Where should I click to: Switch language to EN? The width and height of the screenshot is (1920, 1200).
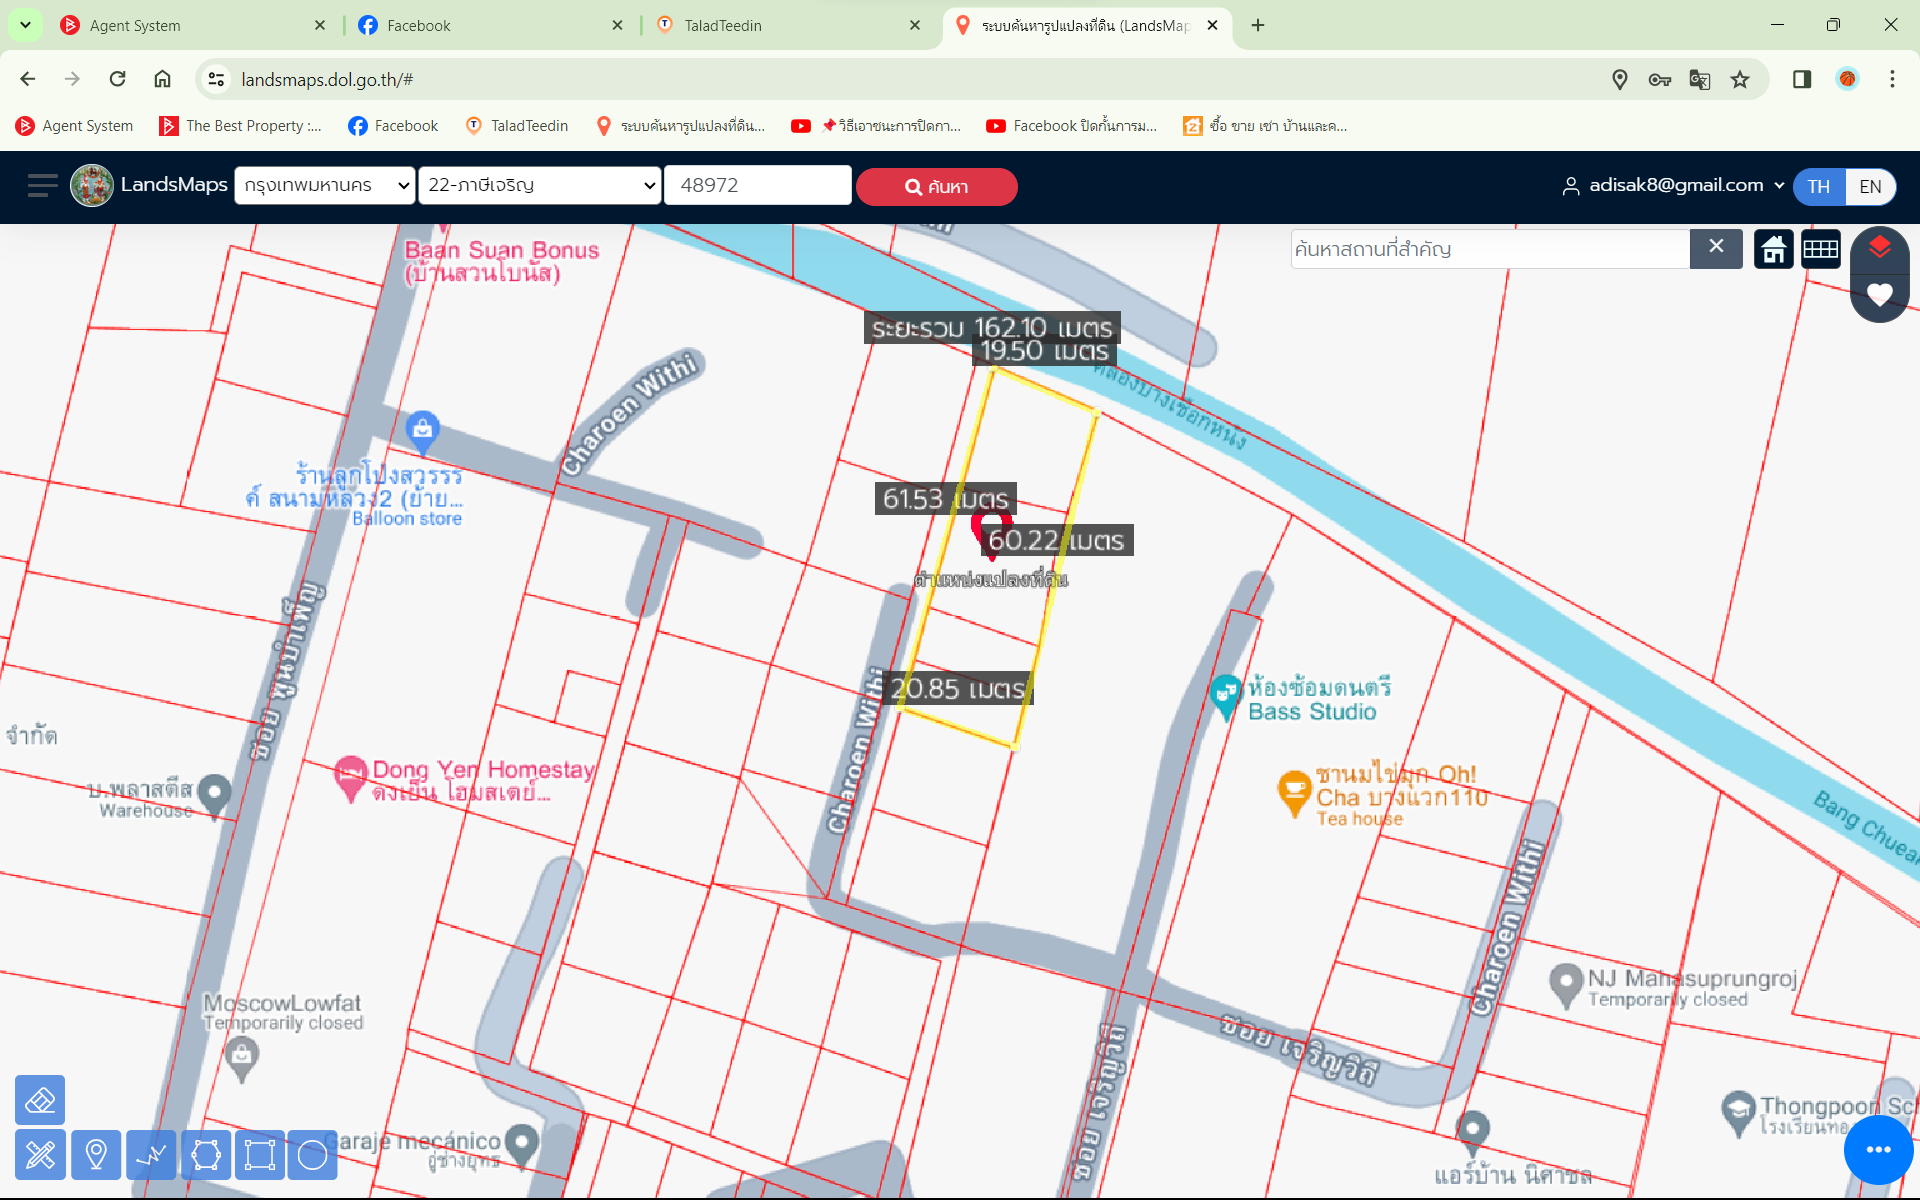(1870, 187)
